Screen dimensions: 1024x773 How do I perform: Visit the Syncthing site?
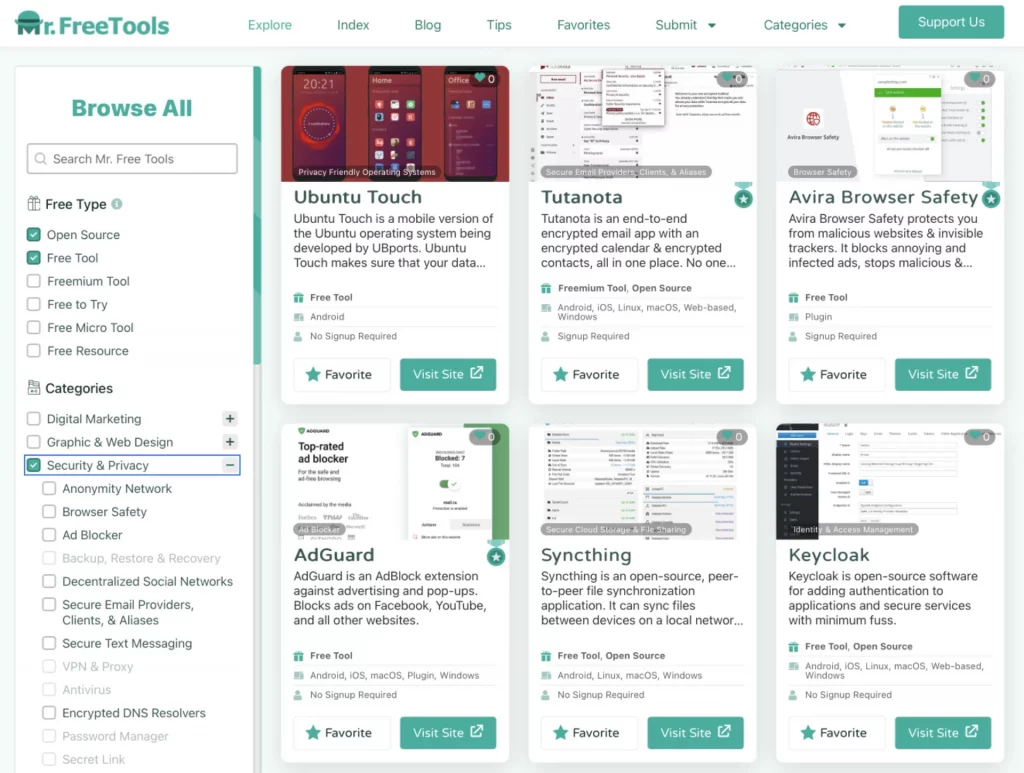(696, 733)
